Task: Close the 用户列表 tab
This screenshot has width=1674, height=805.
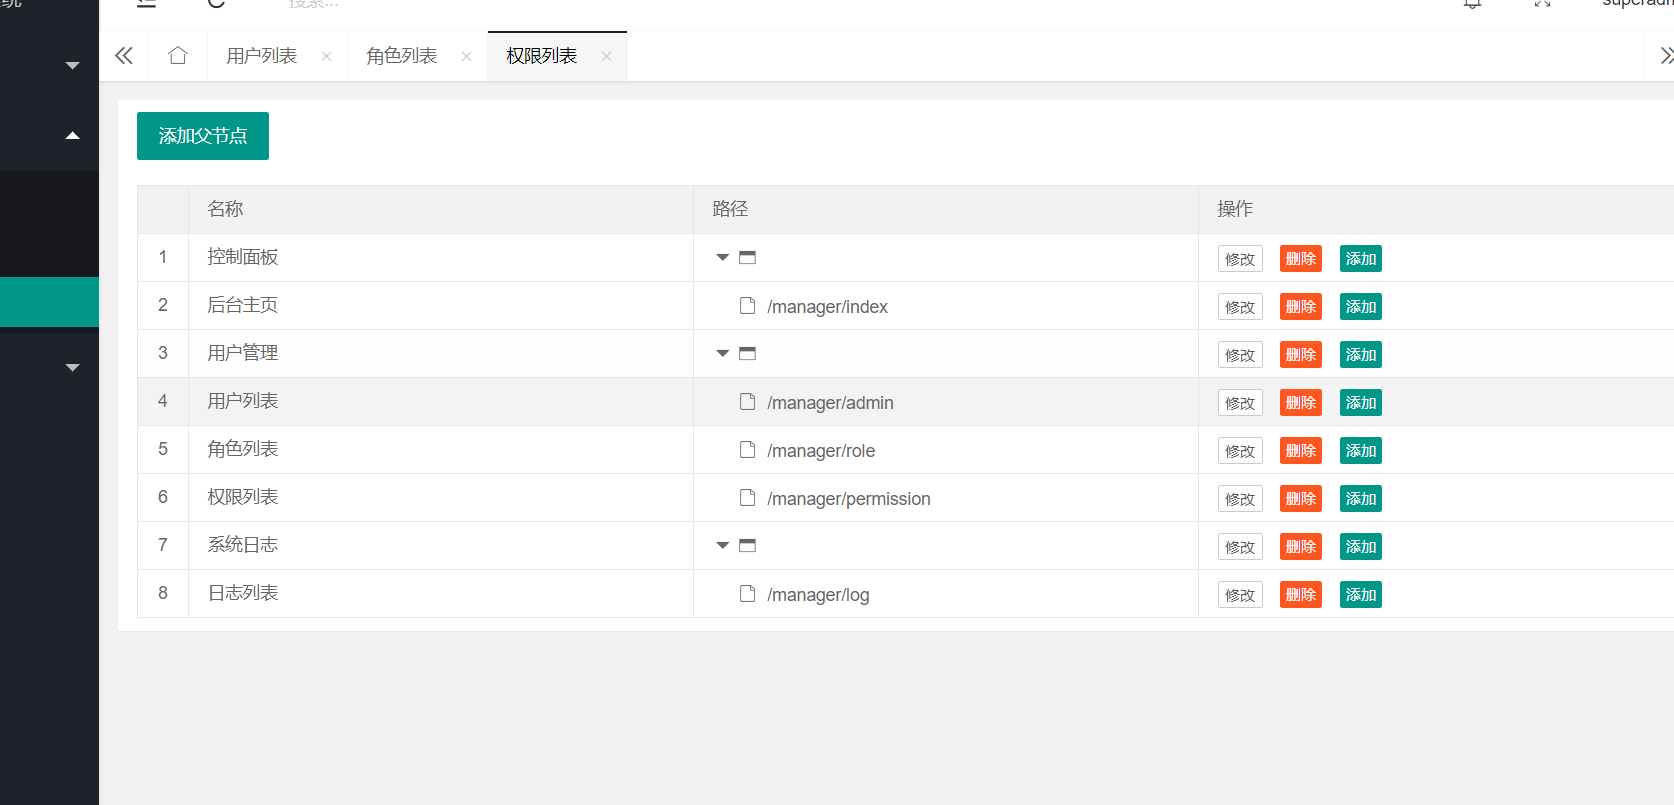Action: pyautogui.click(x=326, y=57)
